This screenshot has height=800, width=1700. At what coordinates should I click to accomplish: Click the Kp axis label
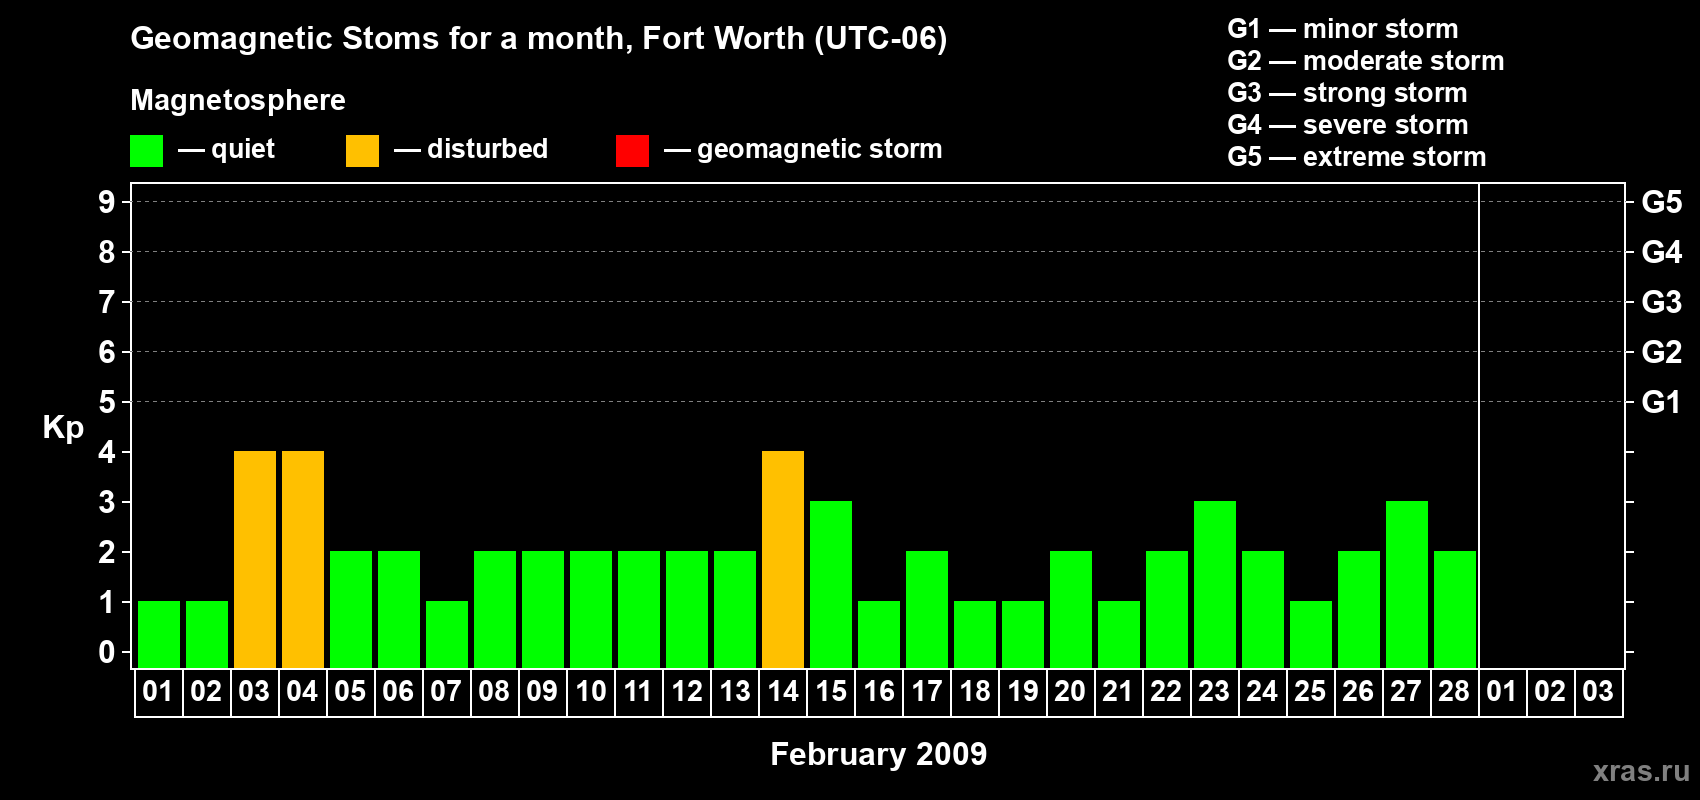coord(63,428)
